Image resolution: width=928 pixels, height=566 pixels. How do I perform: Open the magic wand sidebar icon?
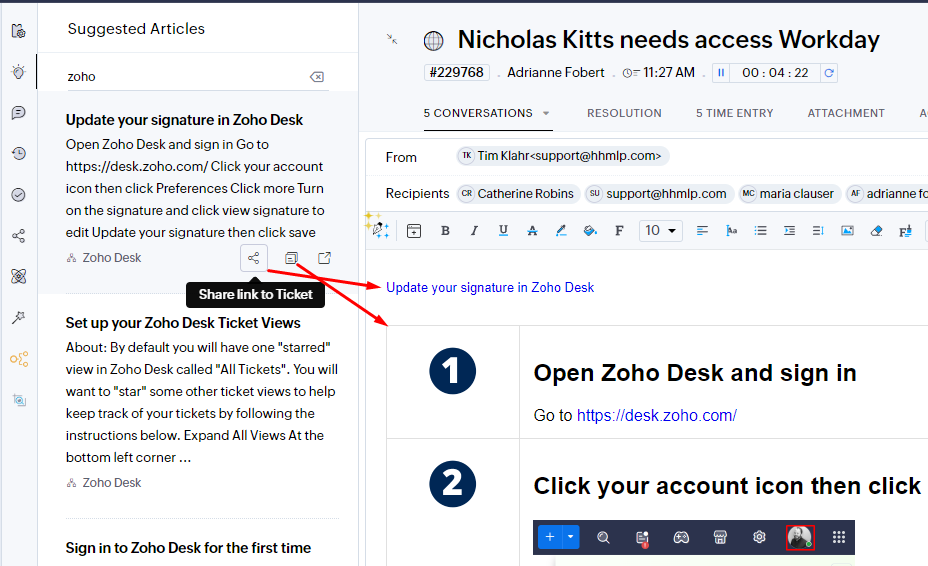coord(18,317)
